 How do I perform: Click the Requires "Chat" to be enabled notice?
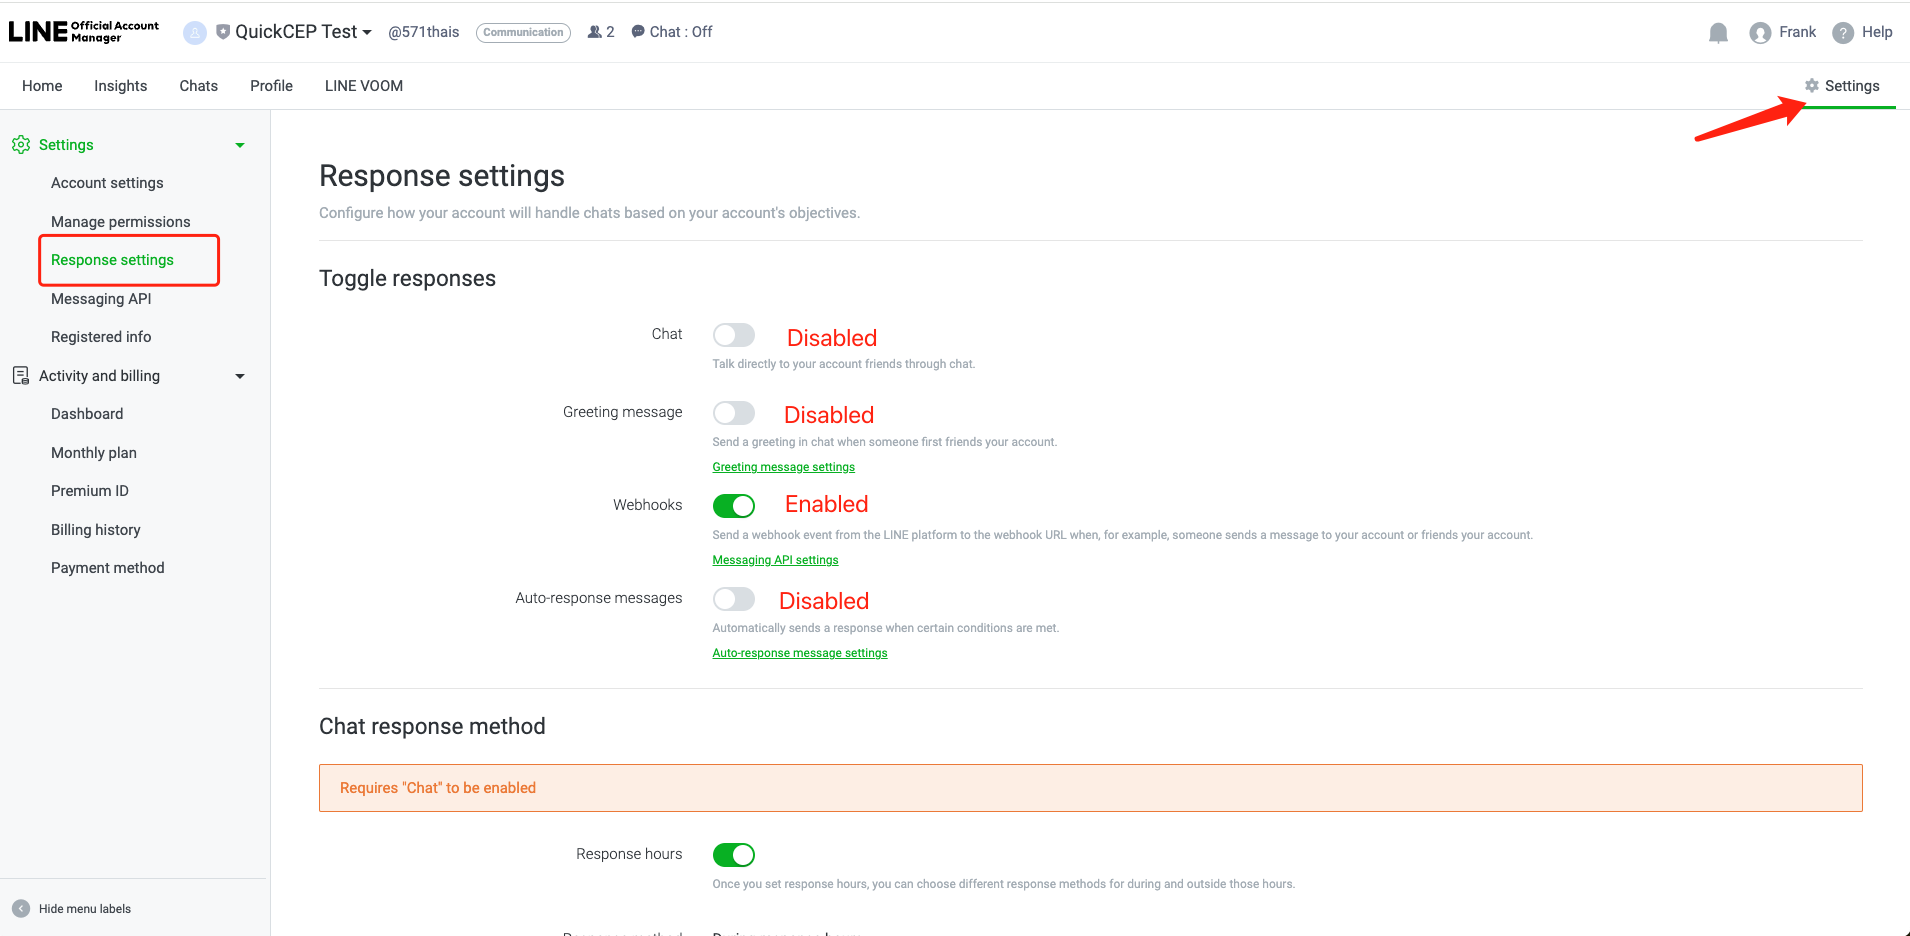1090,788
